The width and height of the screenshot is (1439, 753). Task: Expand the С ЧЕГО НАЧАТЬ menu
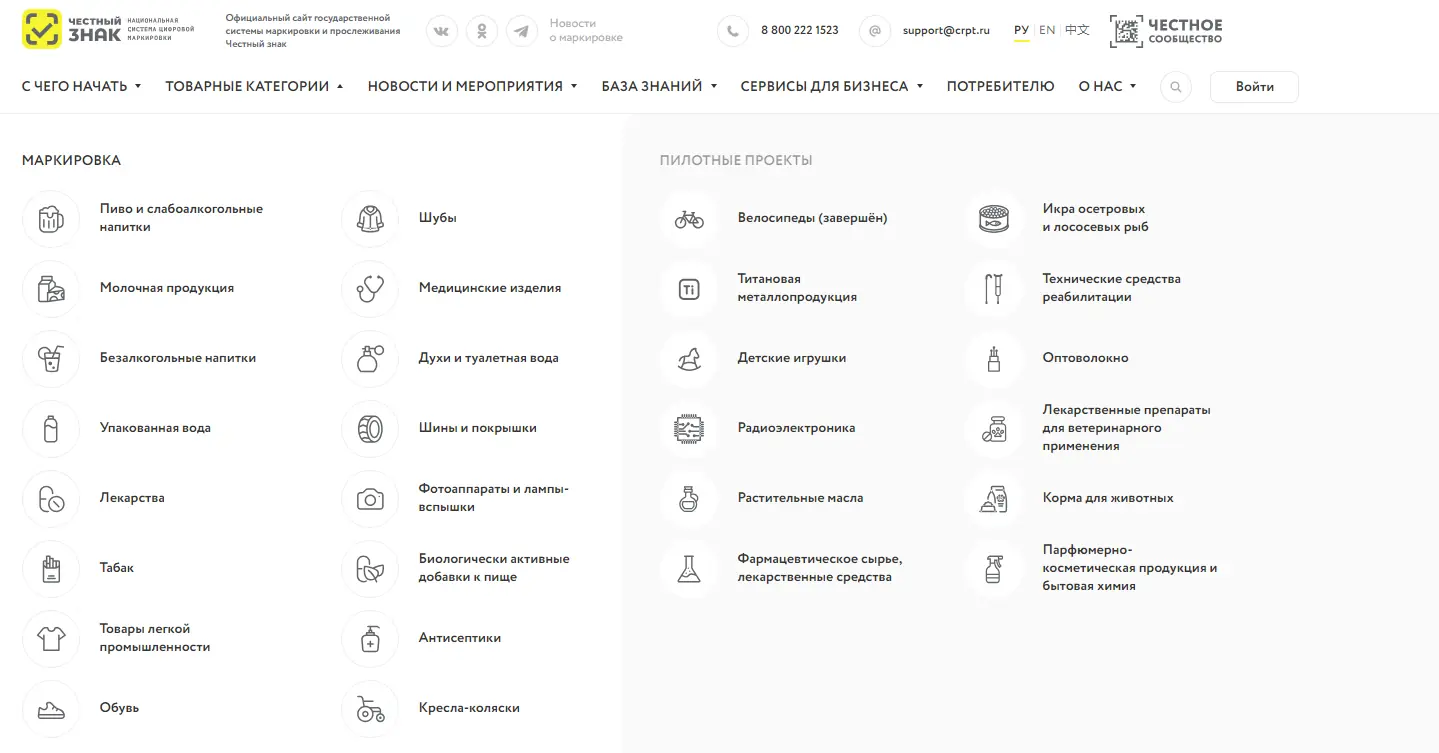[81, 87]
